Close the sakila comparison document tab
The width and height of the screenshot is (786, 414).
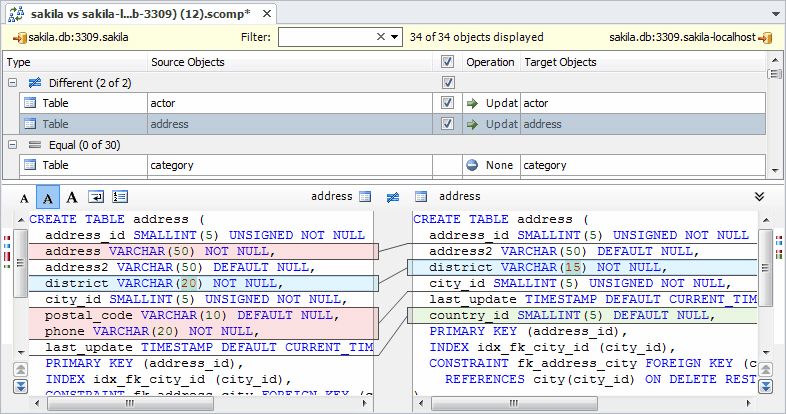coord(267,12)
